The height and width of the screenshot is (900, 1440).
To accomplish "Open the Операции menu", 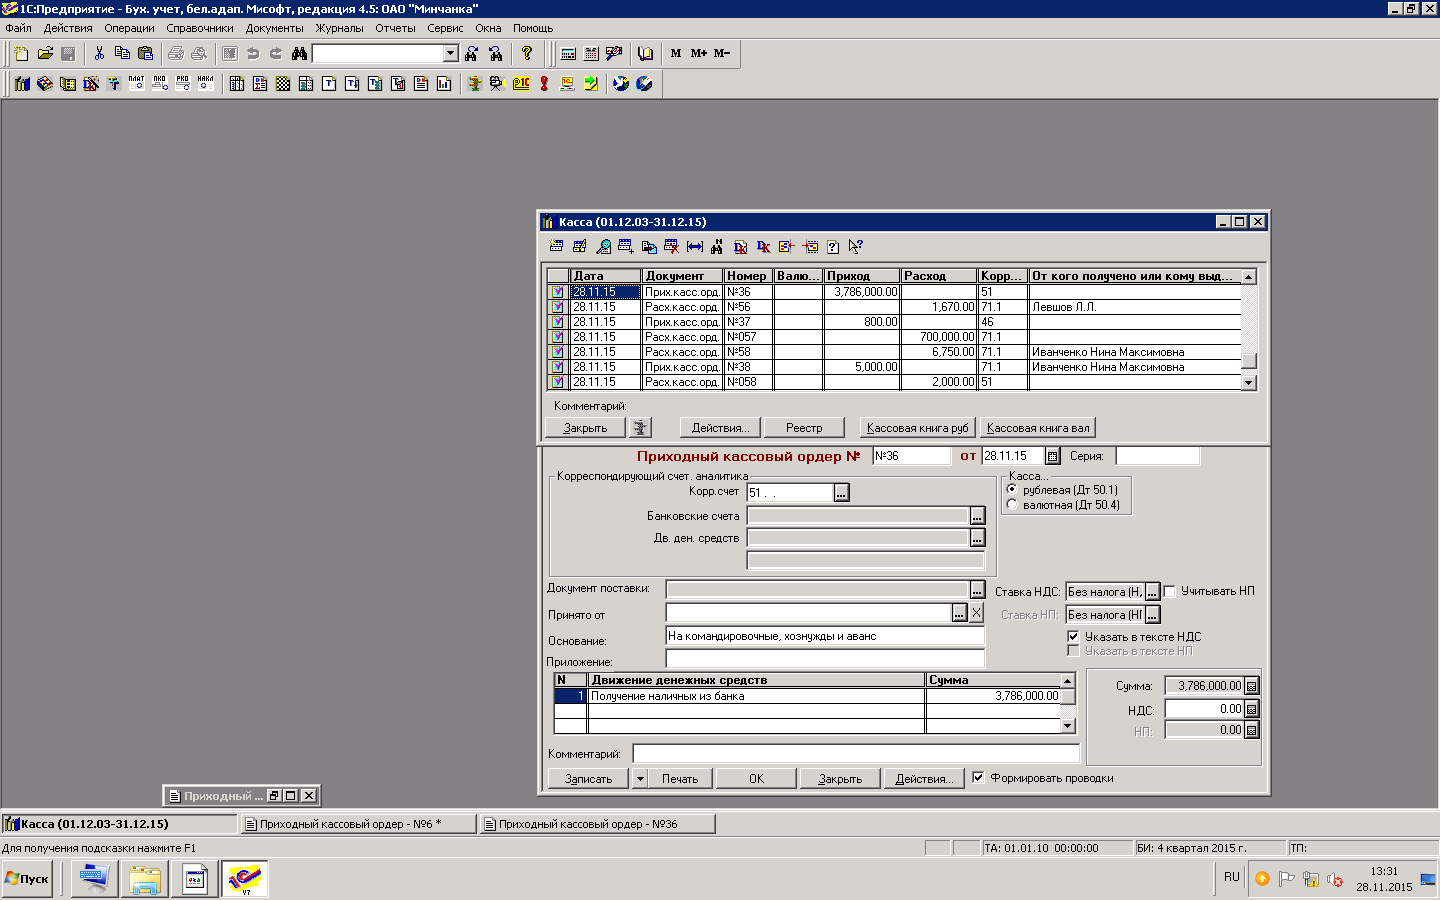I will (x=129, y=28).
